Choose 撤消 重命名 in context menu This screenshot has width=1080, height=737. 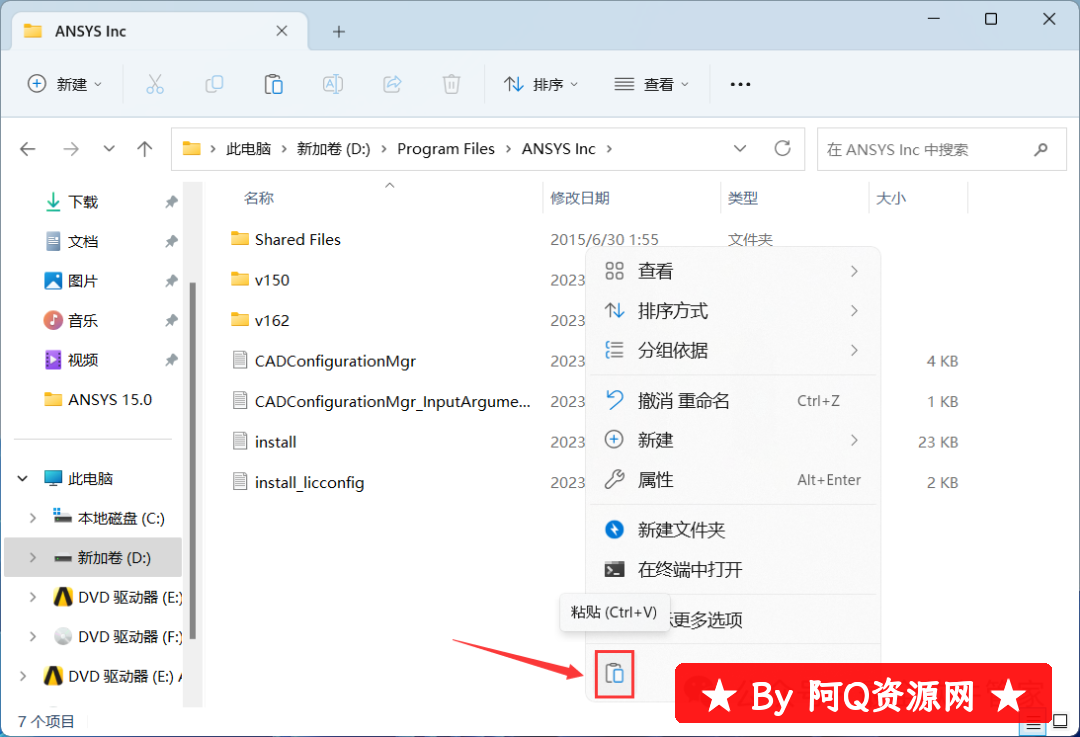coord(733,400)
